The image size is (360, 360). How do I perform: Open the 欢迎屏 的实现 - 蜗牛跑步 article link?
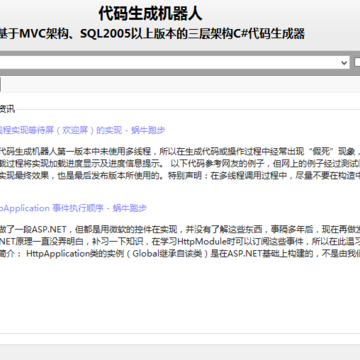coord(82,130)
